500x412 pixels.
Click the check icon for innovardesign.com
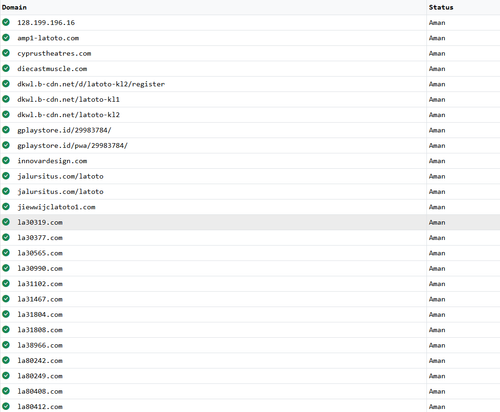pos(6,160)
